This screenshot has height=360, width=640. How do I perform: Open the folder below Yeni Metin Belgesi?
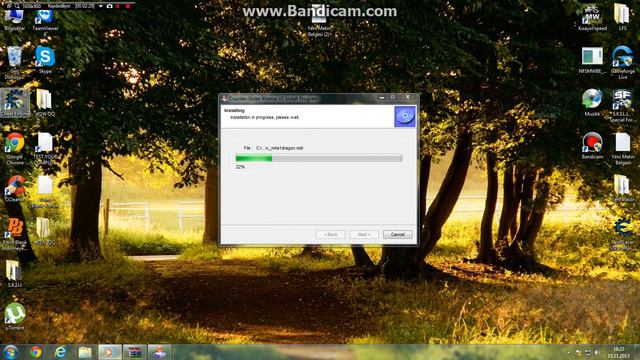coord(622,189)
